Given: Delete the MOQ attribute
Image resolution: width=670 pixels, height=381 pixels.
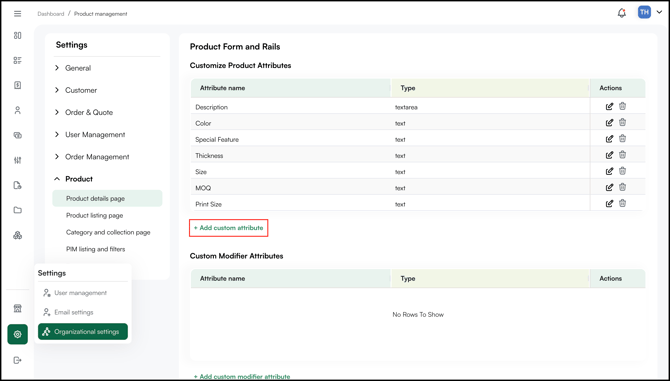Looking at the screenshot, I should (623, 187).
